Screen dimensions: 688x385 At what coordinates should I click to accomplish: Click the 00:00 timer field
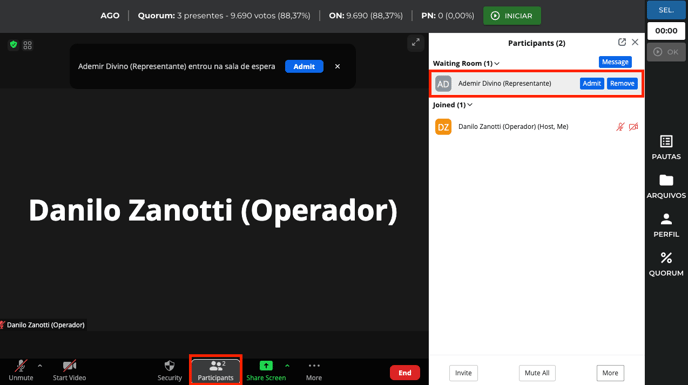click(x=666, y=31)
